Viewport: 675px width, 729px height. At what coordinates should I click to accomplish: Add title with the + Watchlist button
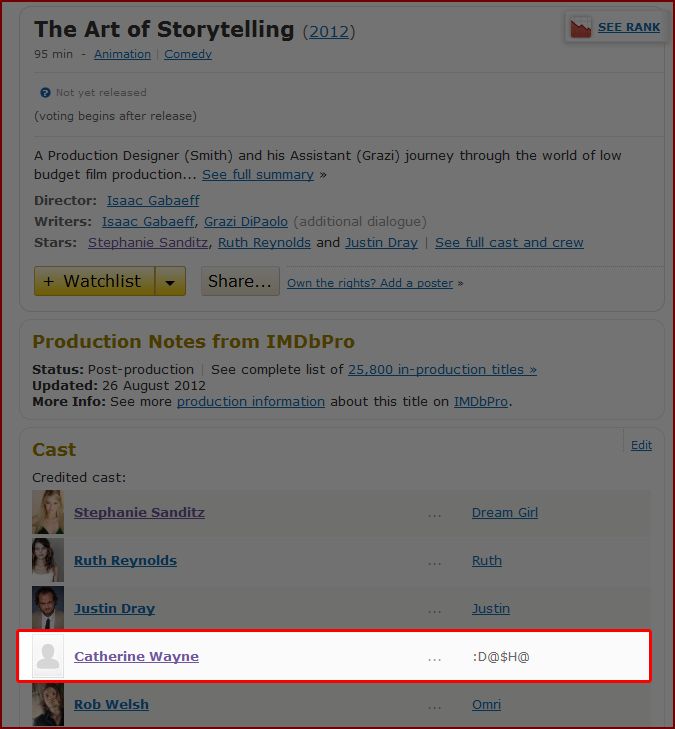(x=94, y=281)
